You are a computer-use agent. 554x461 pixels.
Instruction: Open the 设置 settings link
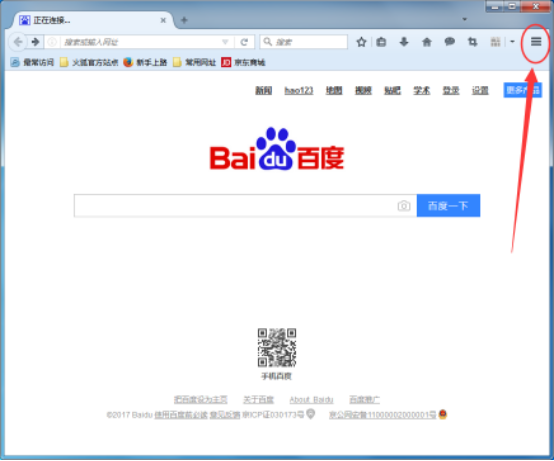pos(480,90)
